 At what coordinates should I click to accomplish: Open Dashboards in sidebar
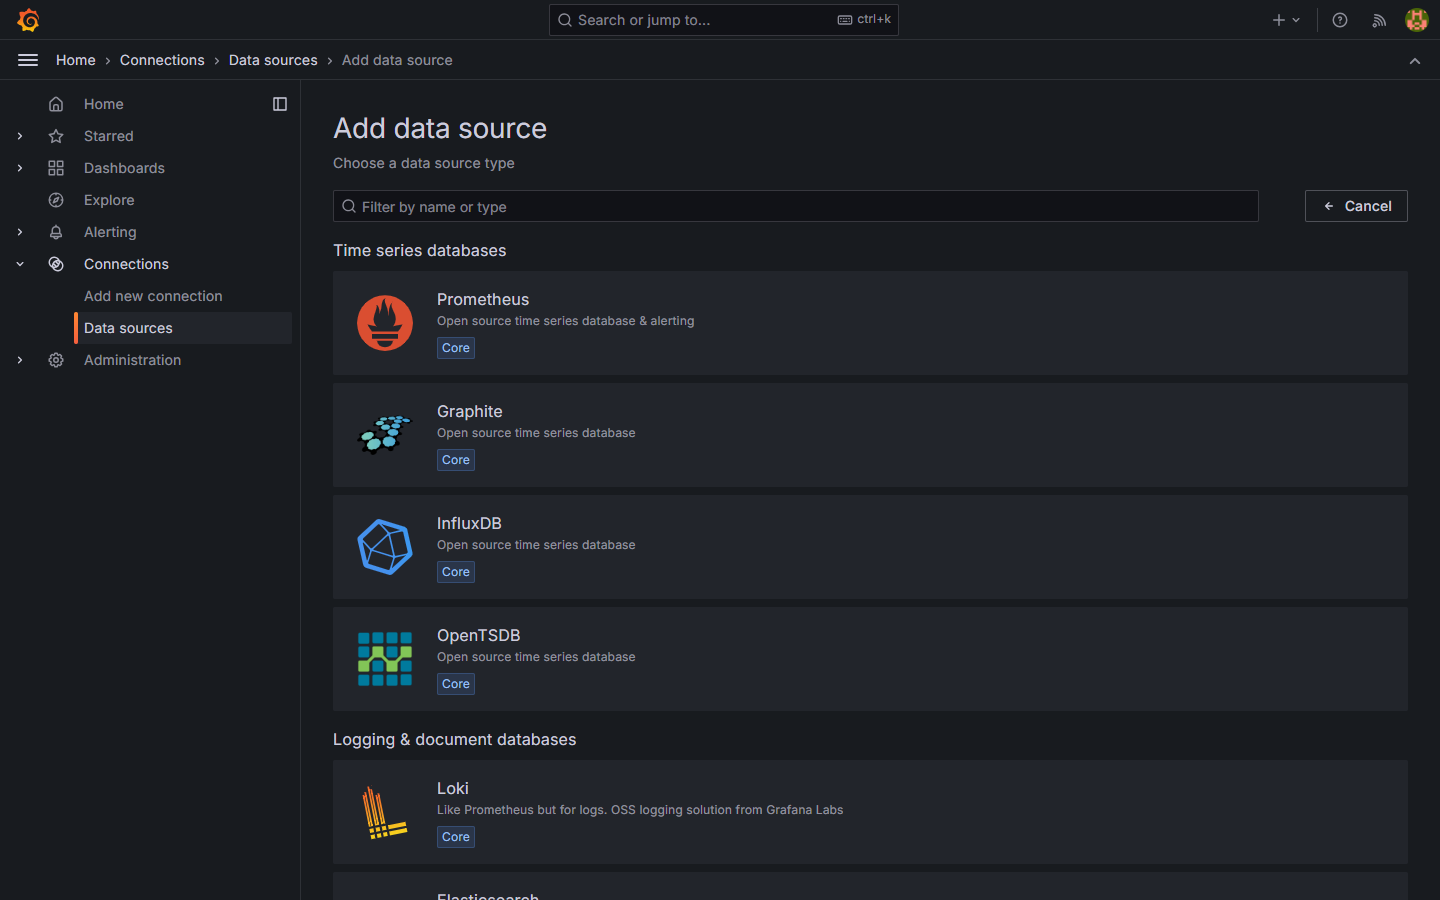(x=124, y=168)
